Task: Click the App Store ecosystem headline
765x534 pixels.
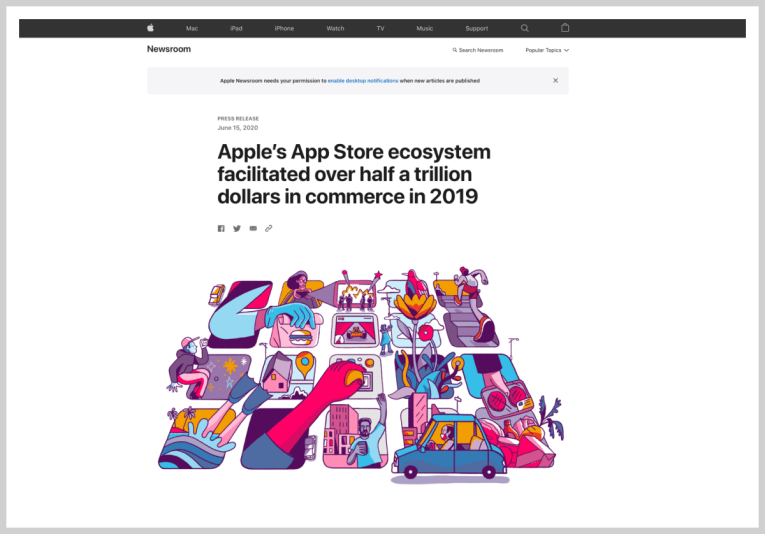Action: (354, 174)
